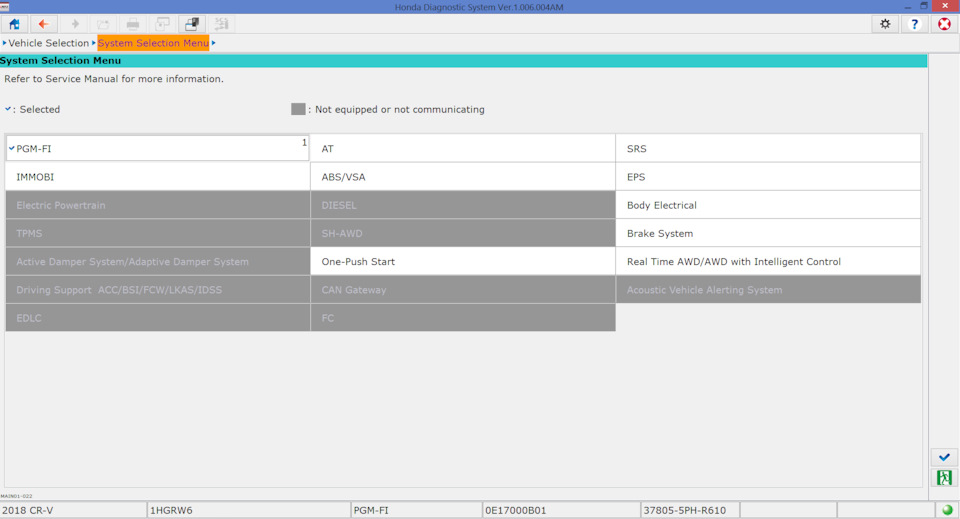Click the Print toolbar icon
Screen dimensions: 960x519
point(132,24)
